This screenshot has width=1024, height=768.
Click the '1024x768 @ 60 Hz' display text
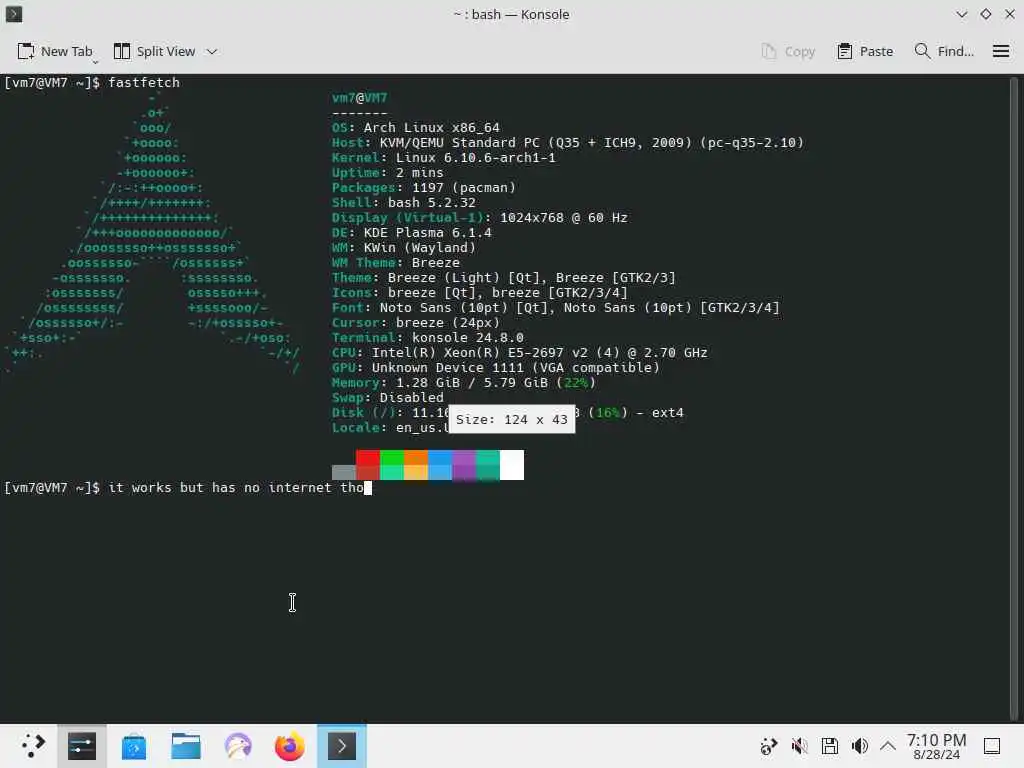[564, 217]
